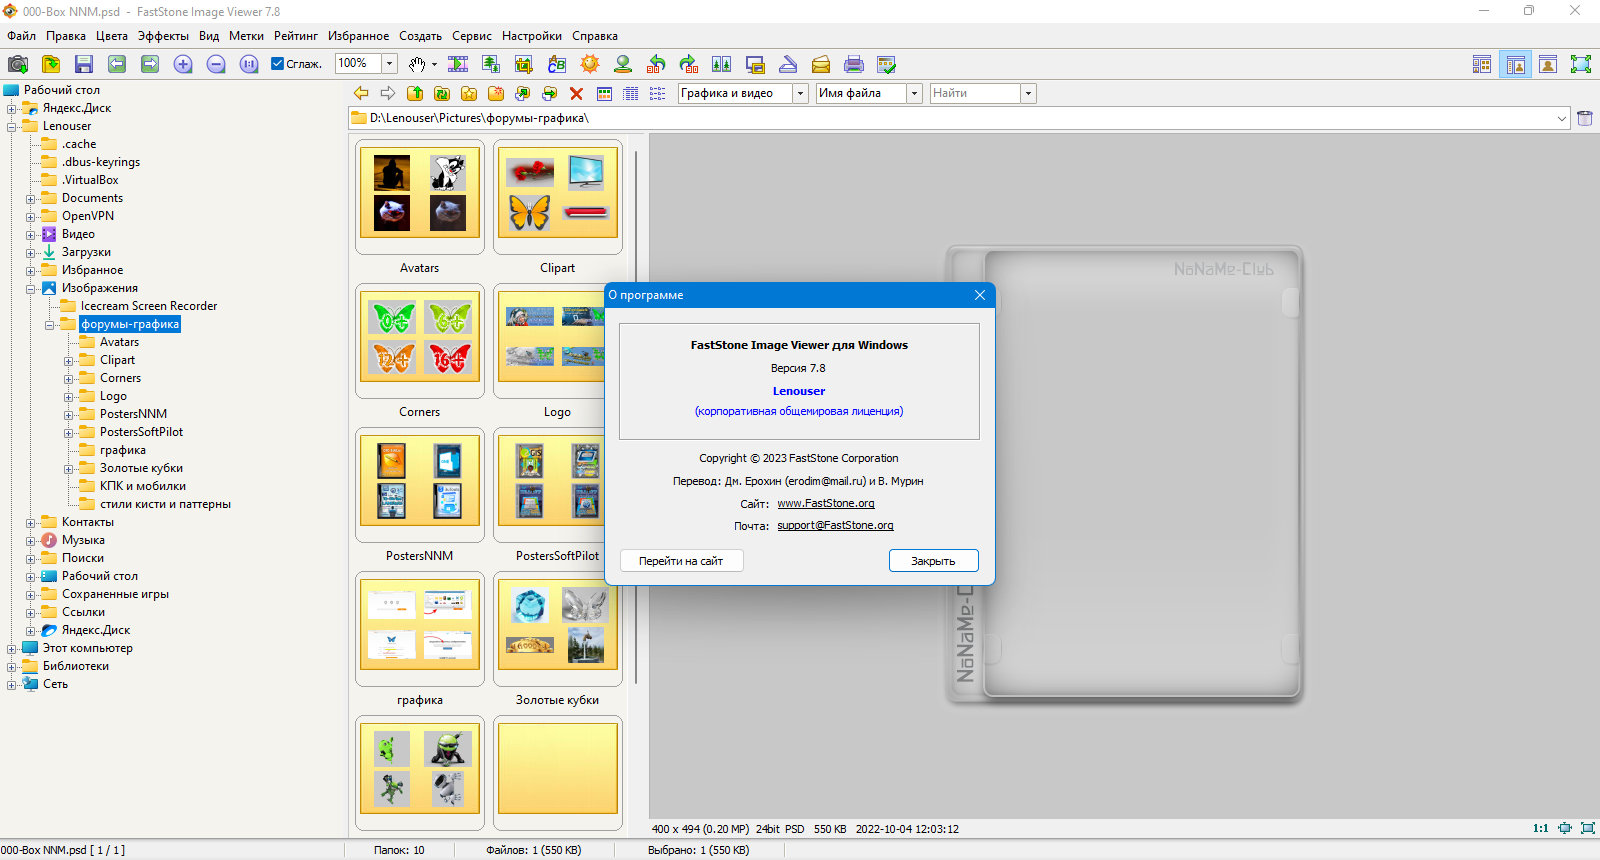The image size is (1600, 860).
Task: Click the Crop Board icon
Action: (524, 64)
